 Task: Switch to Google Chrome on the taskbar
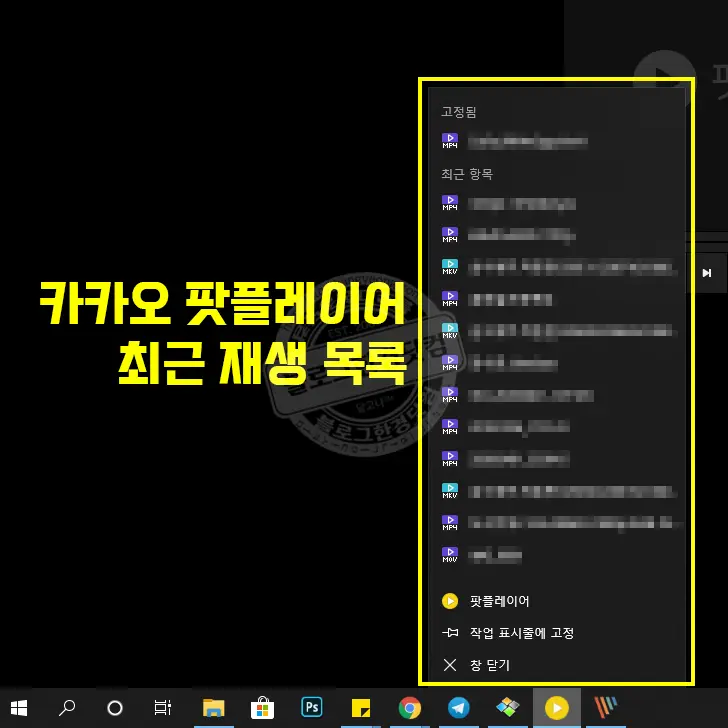pyautogui.click(x=410, y=708)
